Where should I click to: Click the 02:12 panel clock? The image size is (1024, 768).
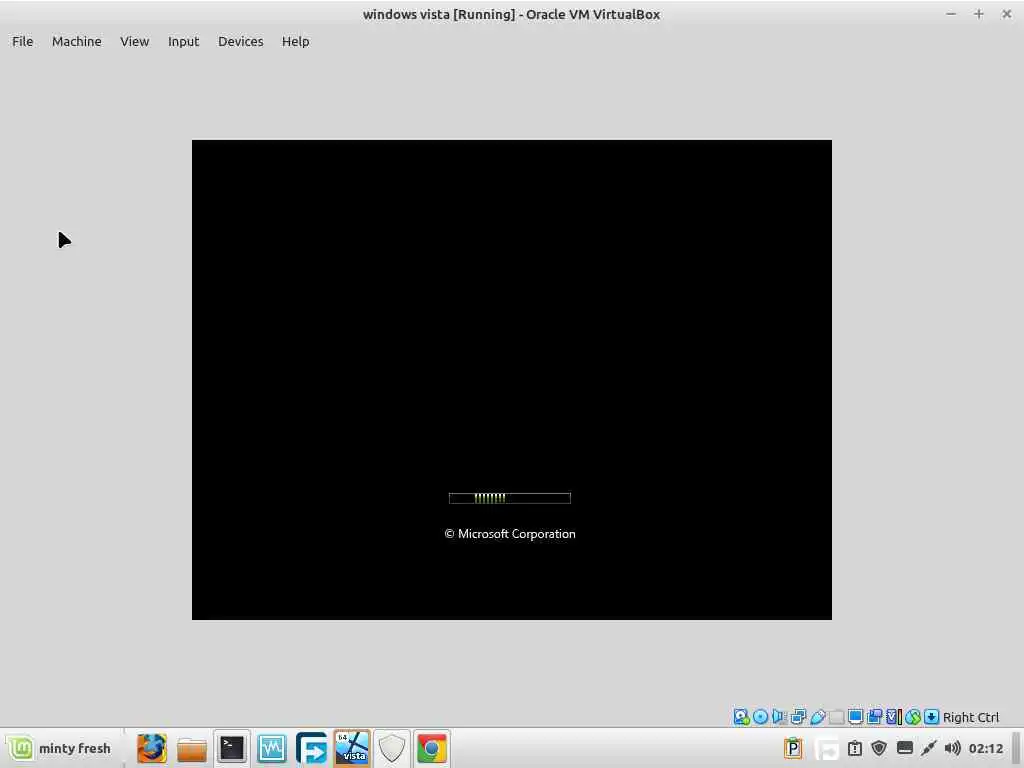[985, 748]
